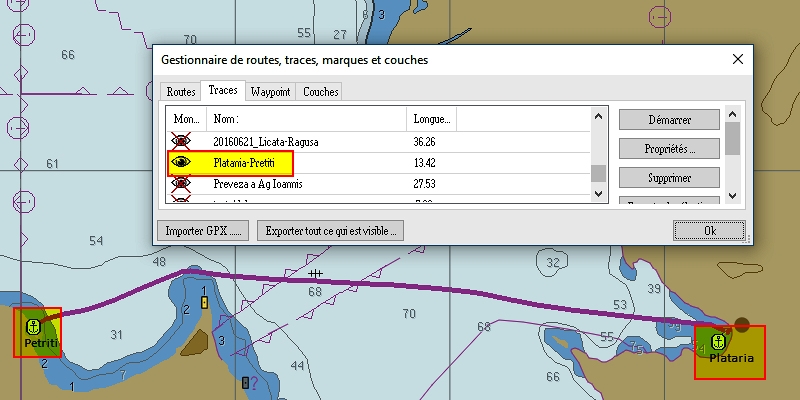Switch to the Routes tab
This screenshot has width=800, height=400.
pos(180,92)
